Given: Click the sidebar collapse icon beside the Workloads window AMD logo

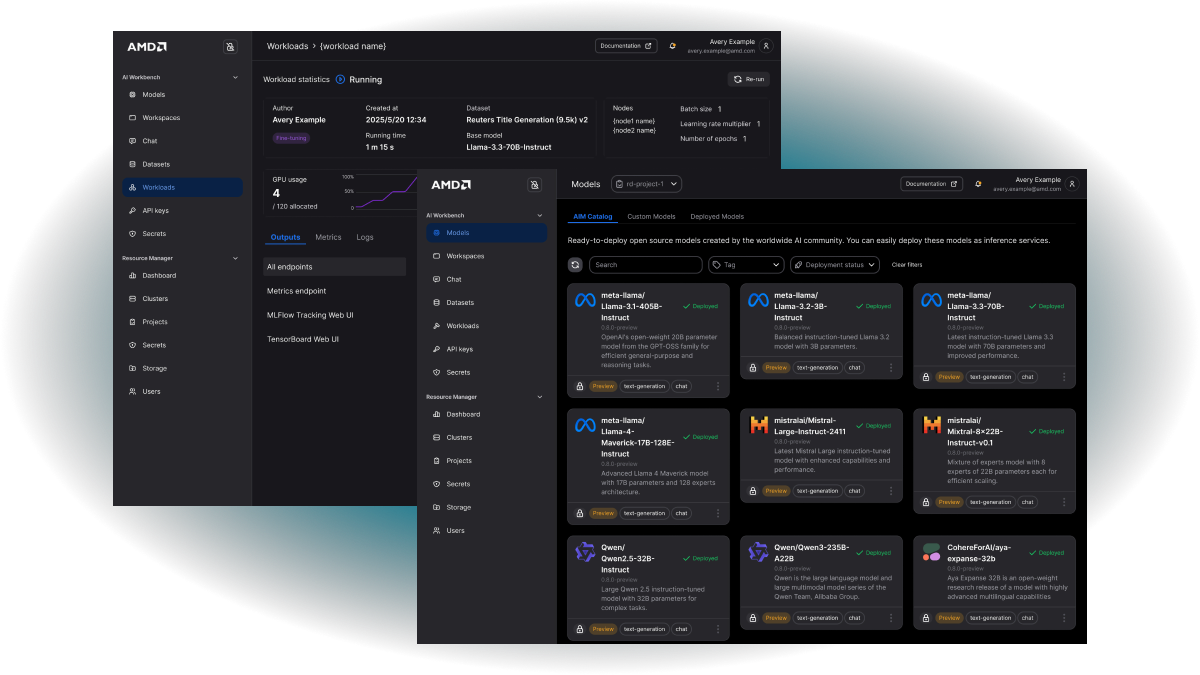Looking at the screenshot, I should 230,47.
